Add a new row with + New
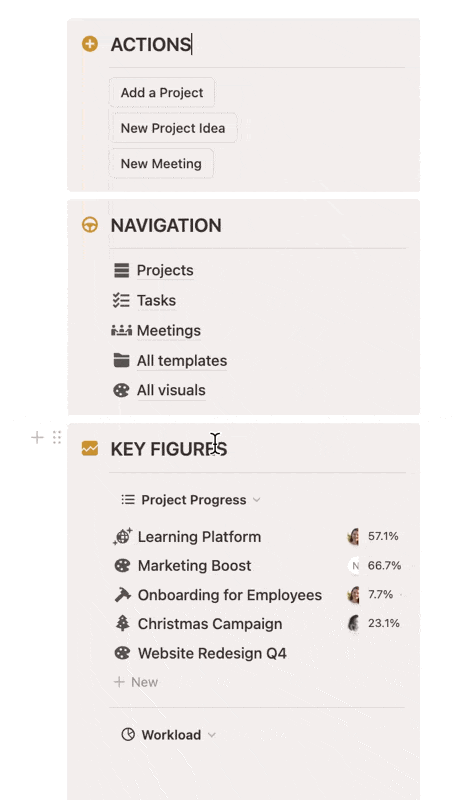The height and width of the screenshot is (800, 453). point(136,682)
